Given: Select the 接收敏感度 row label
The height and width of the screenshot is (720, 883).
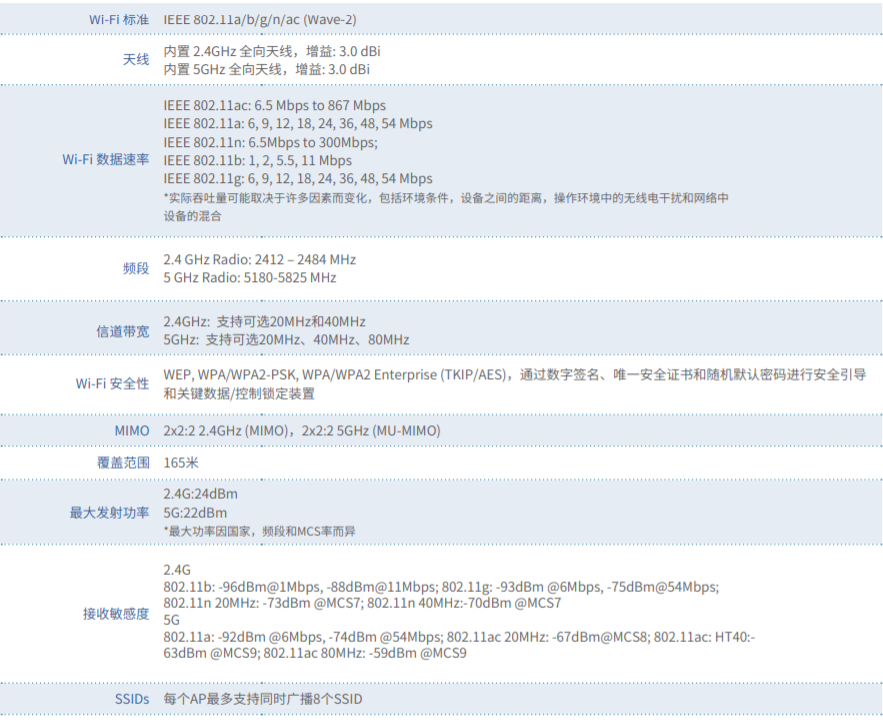Looking at the screenshot, I should [116, 614].
